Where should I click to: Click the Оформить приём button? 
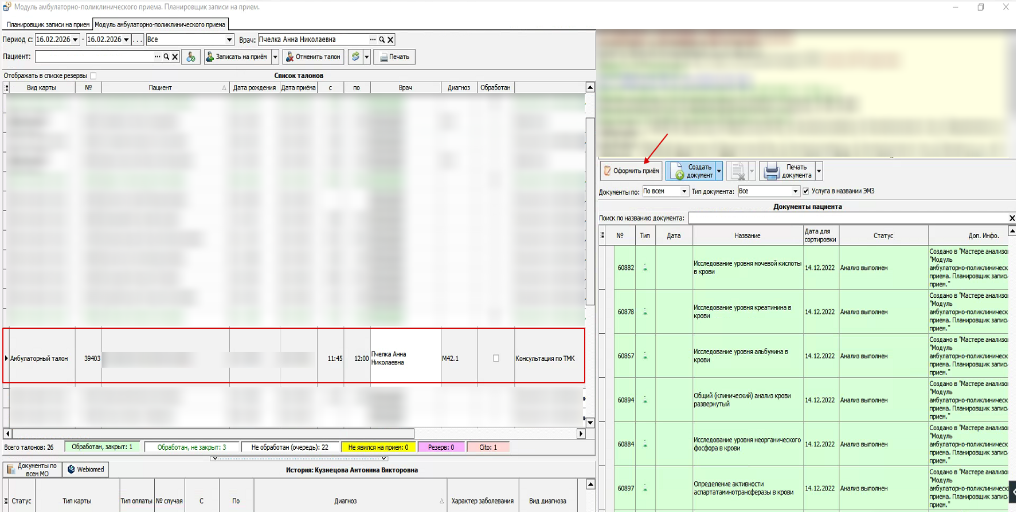[629, 171]
